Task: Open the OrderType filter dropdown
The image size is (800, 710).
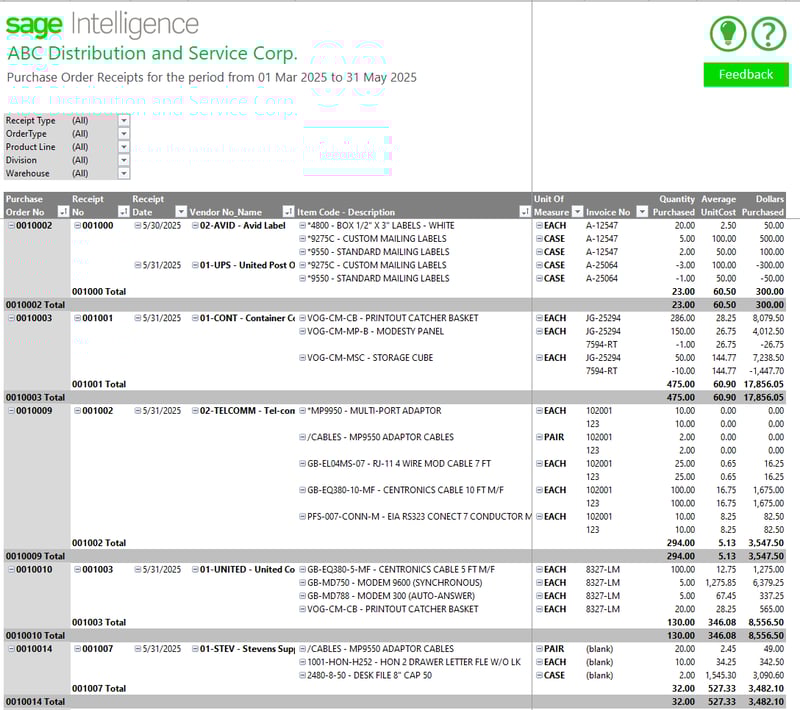Action: (123, 134)
